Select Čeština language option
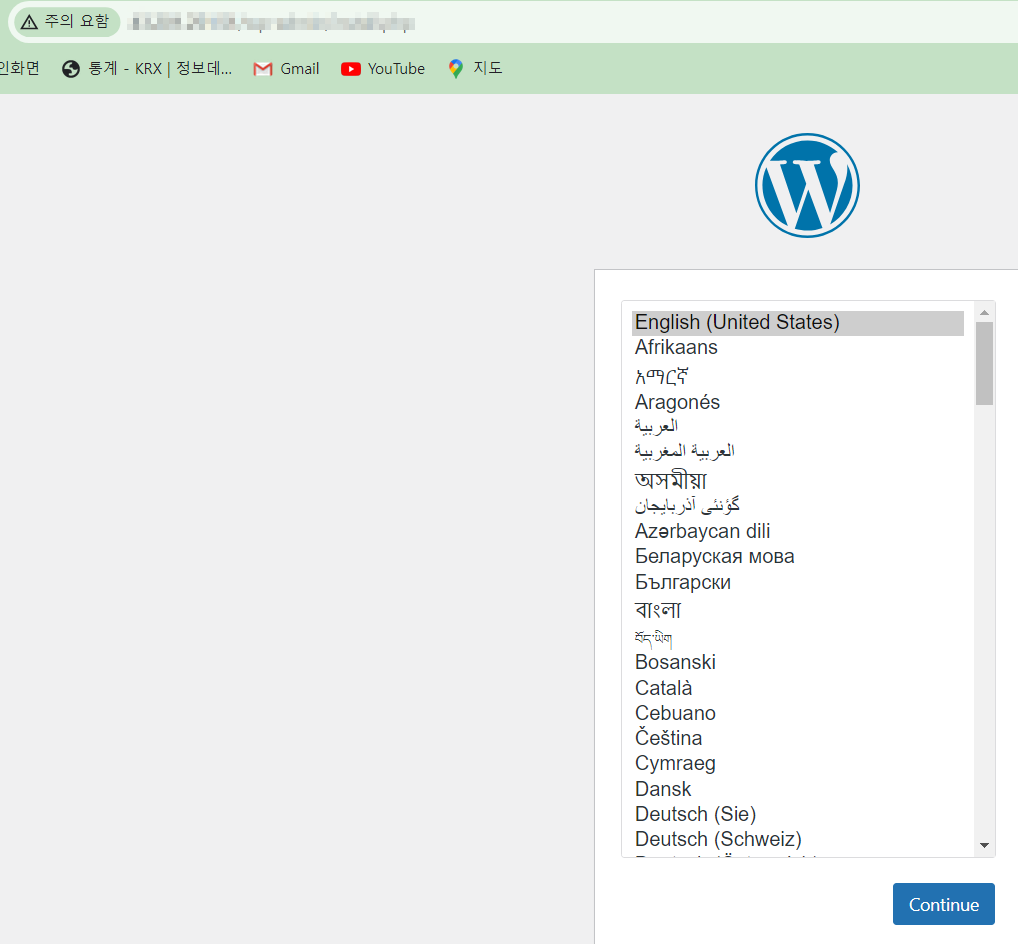Viewport: 1018px width, 944px height. click(x=797, y=738)
